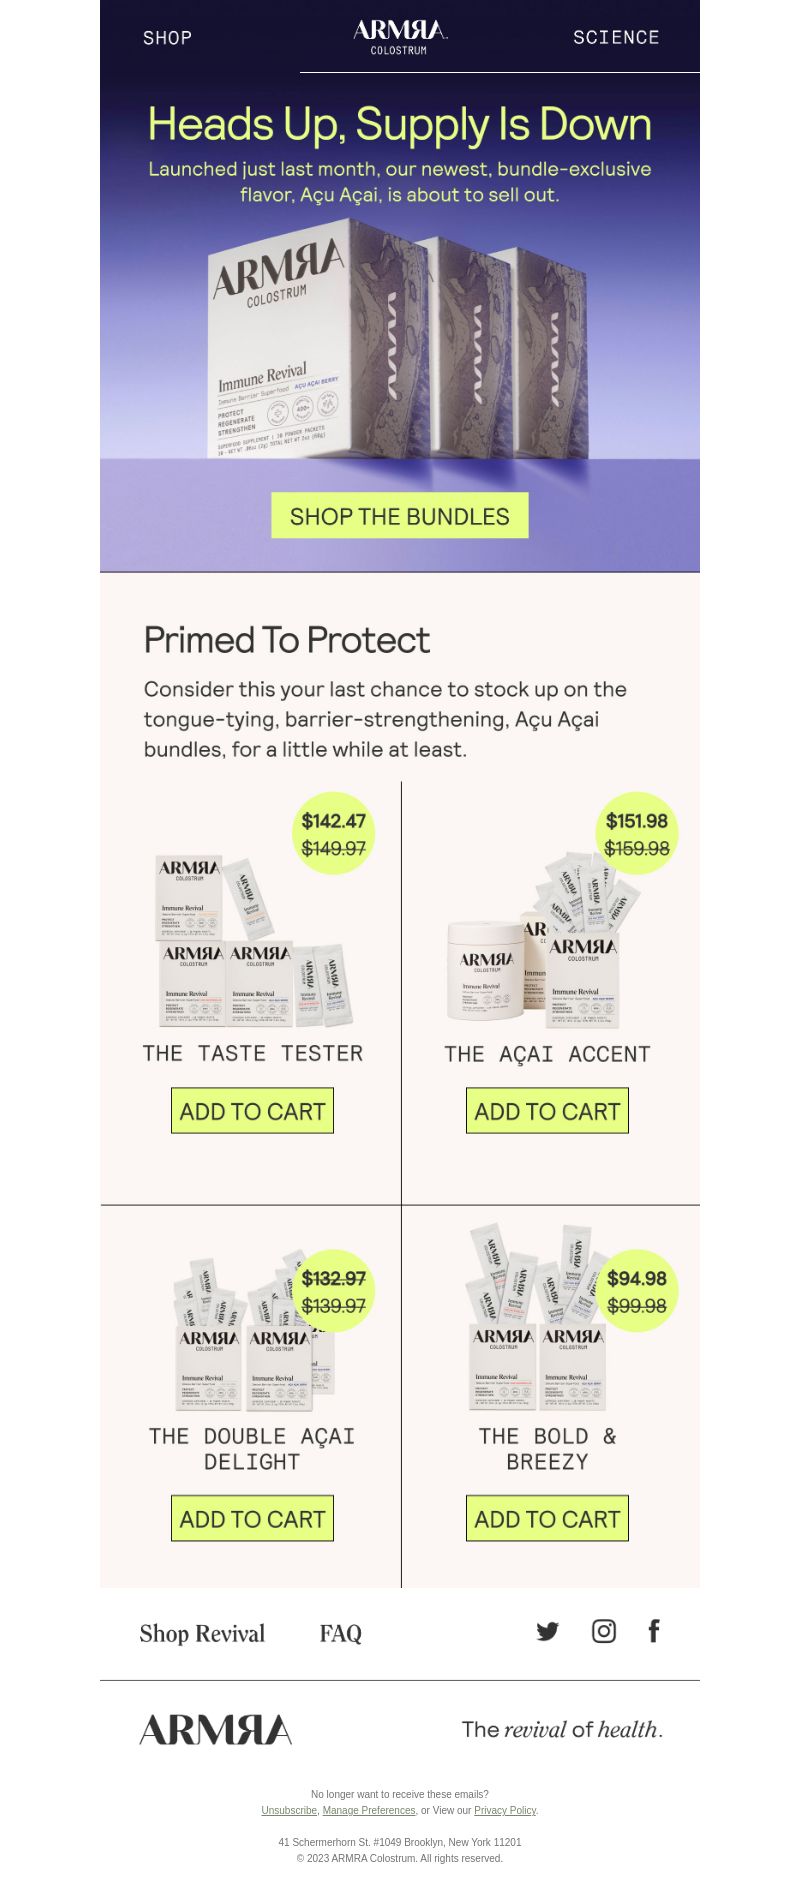Add The Taste Tester to cart
Image resolution: width=800 pixels, height=1903 pixels.
click(252, 1111)
